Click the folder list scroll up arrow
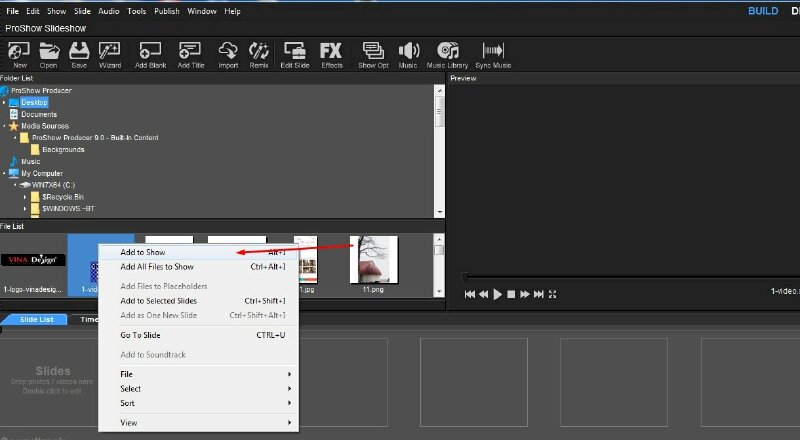Image resolution: width=800 pixels, height=440 pixels. (439, 90)
